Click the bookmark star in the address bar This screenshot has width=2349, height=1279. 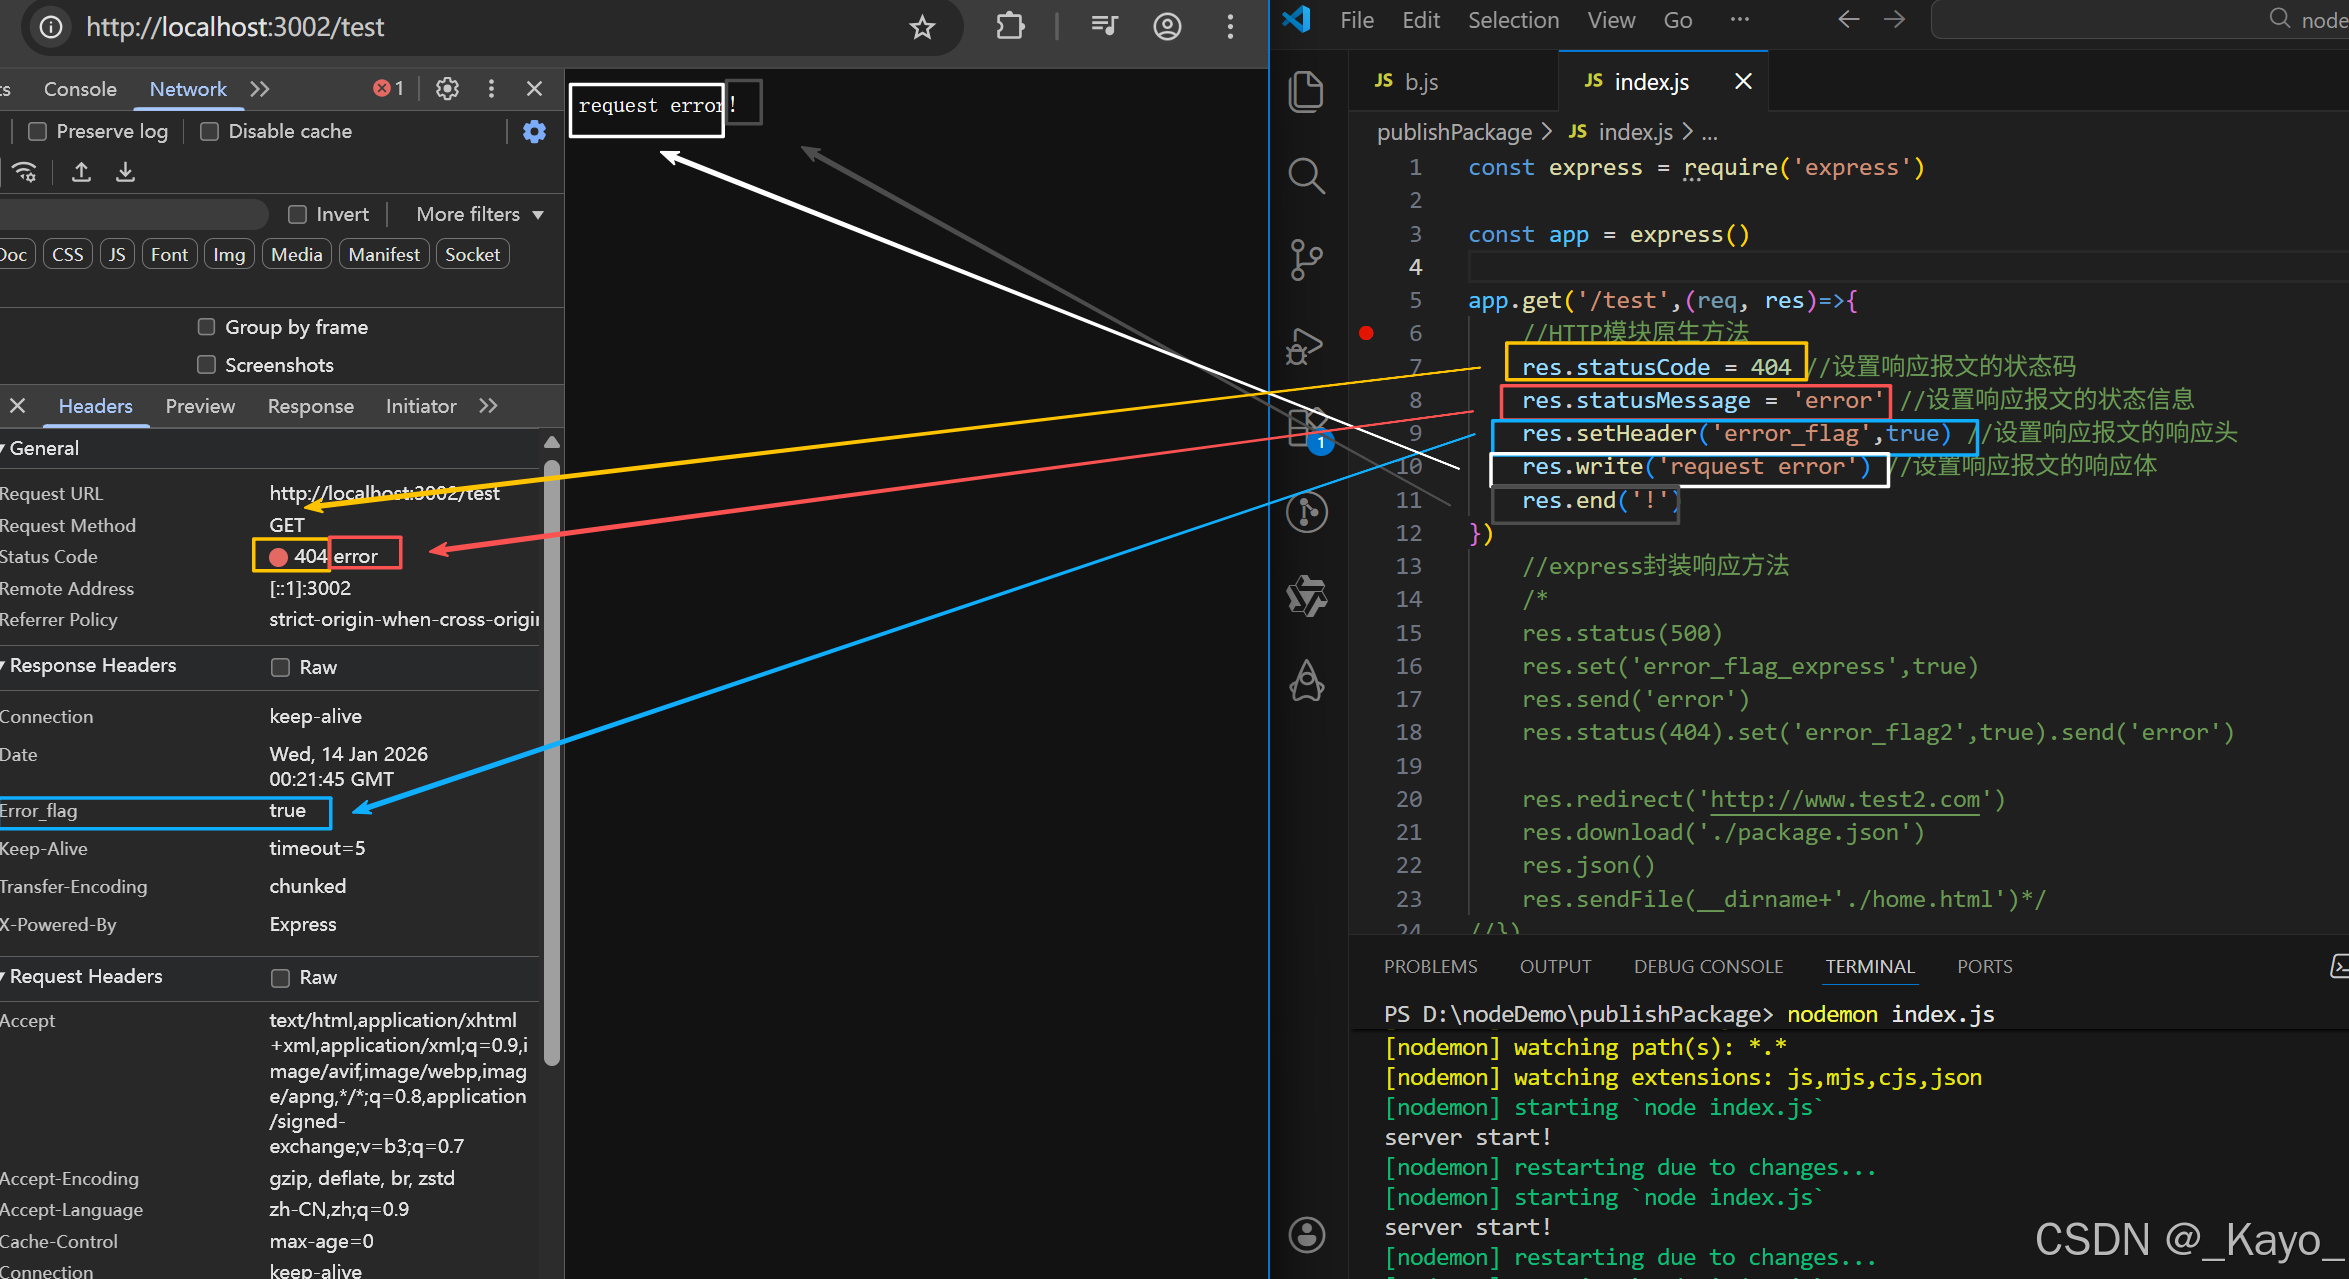point(922,27)
